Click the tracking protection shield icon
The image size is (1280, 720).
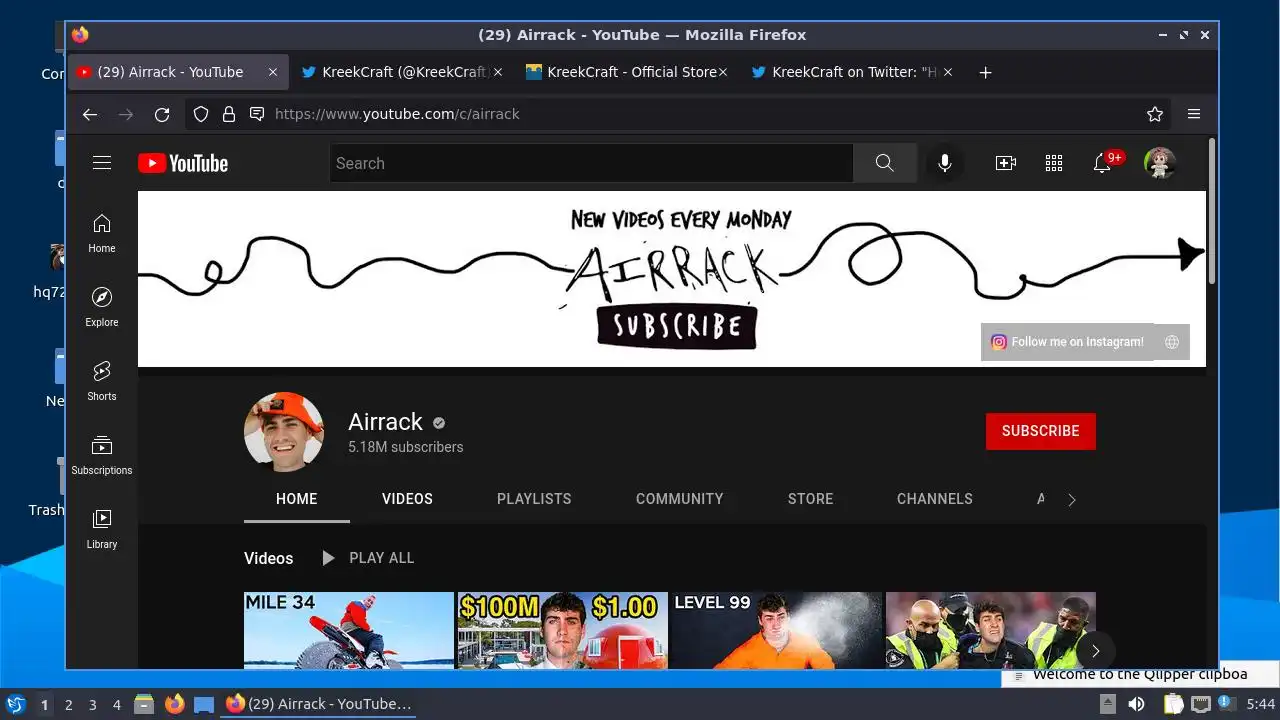click(x=201, y=114)
